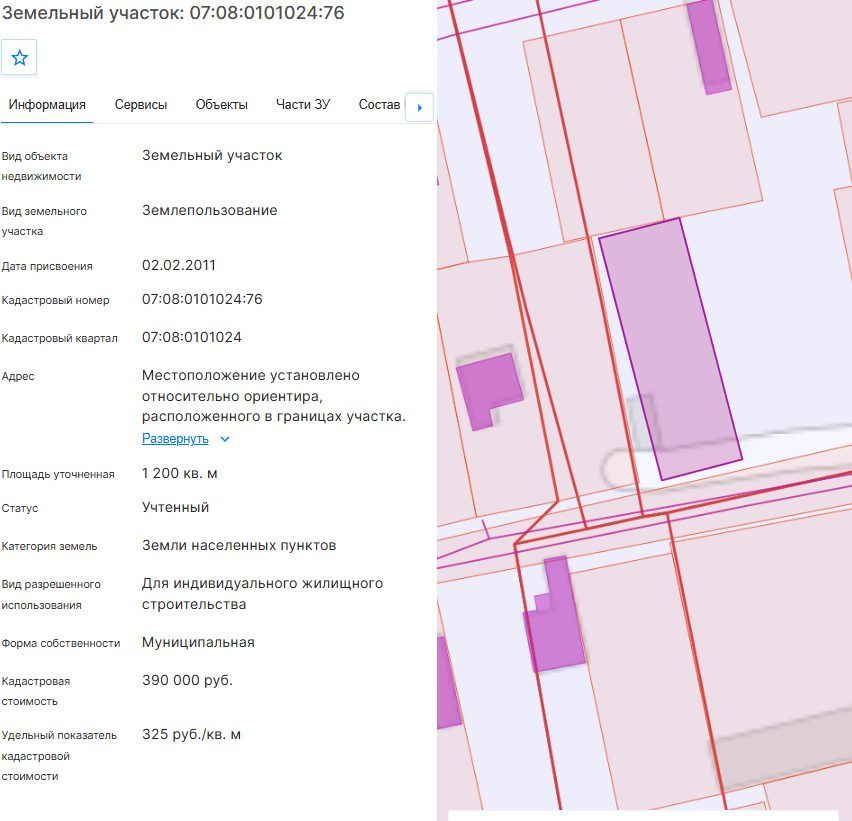Screen dimensions: 852x821
Task: Select the highlighted purple parcel on map
Action: coord(671,349)
